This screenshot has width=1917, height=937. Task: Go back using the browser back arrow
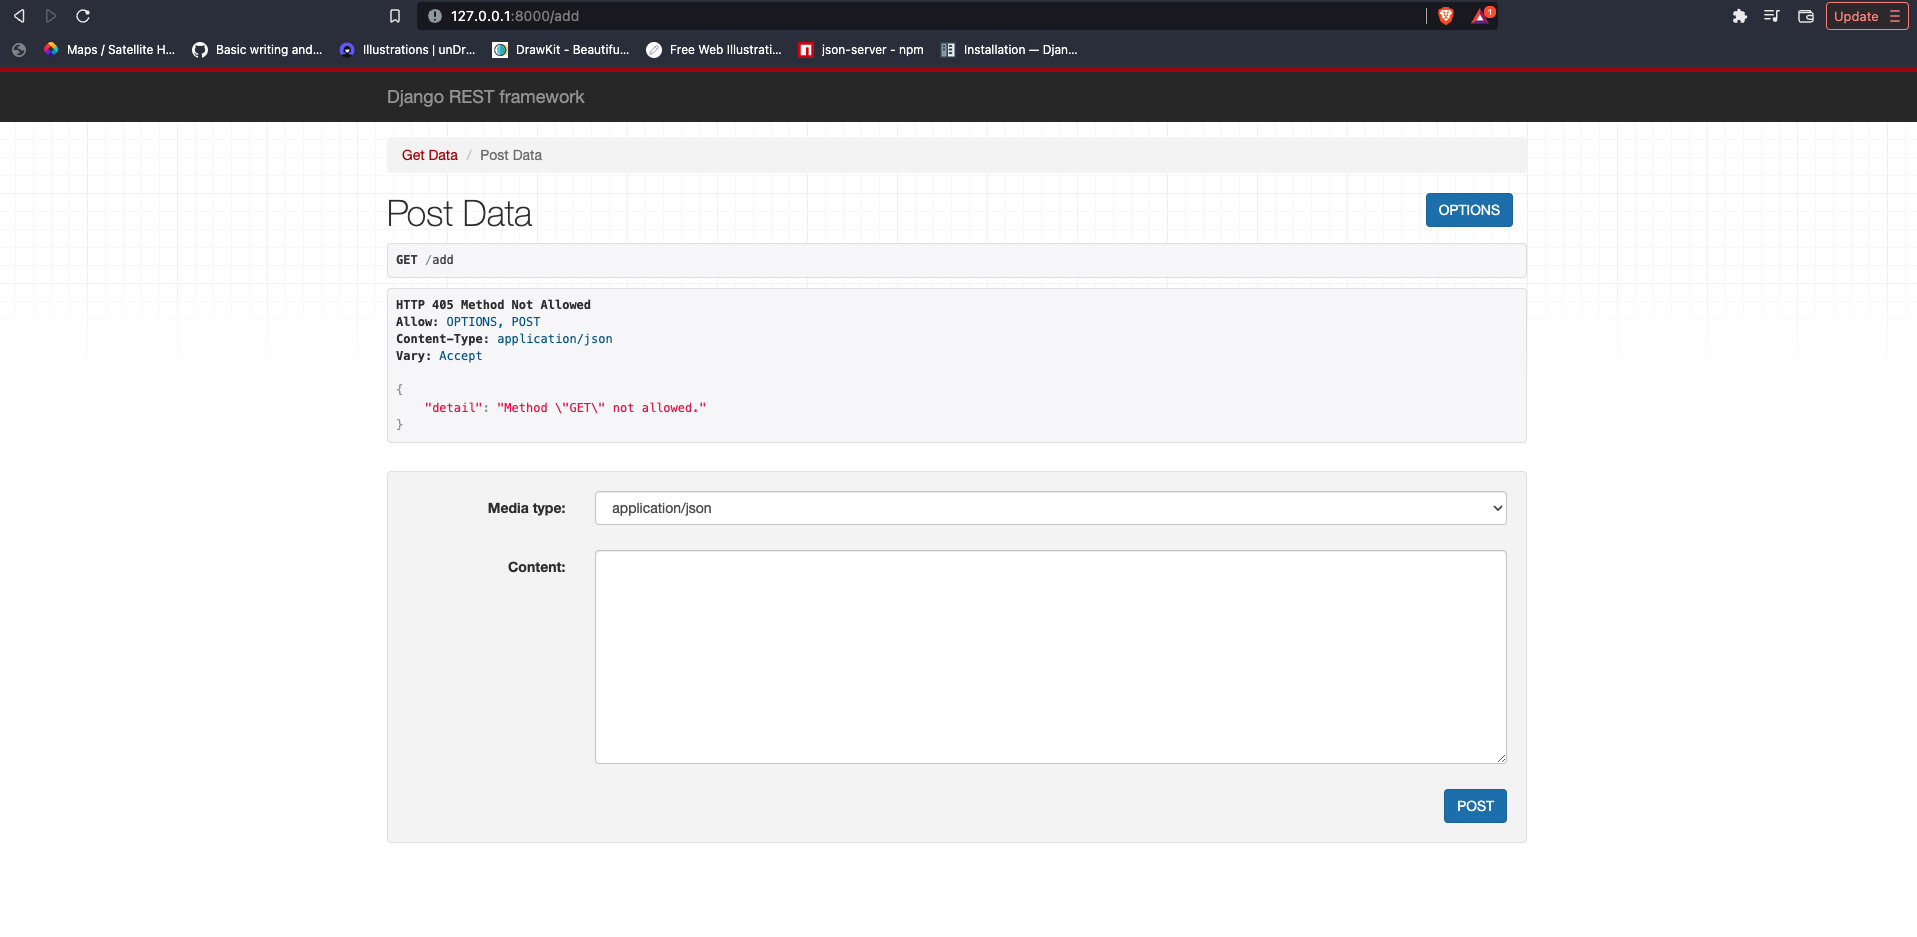pyautogui.click(x=19, y=16)
